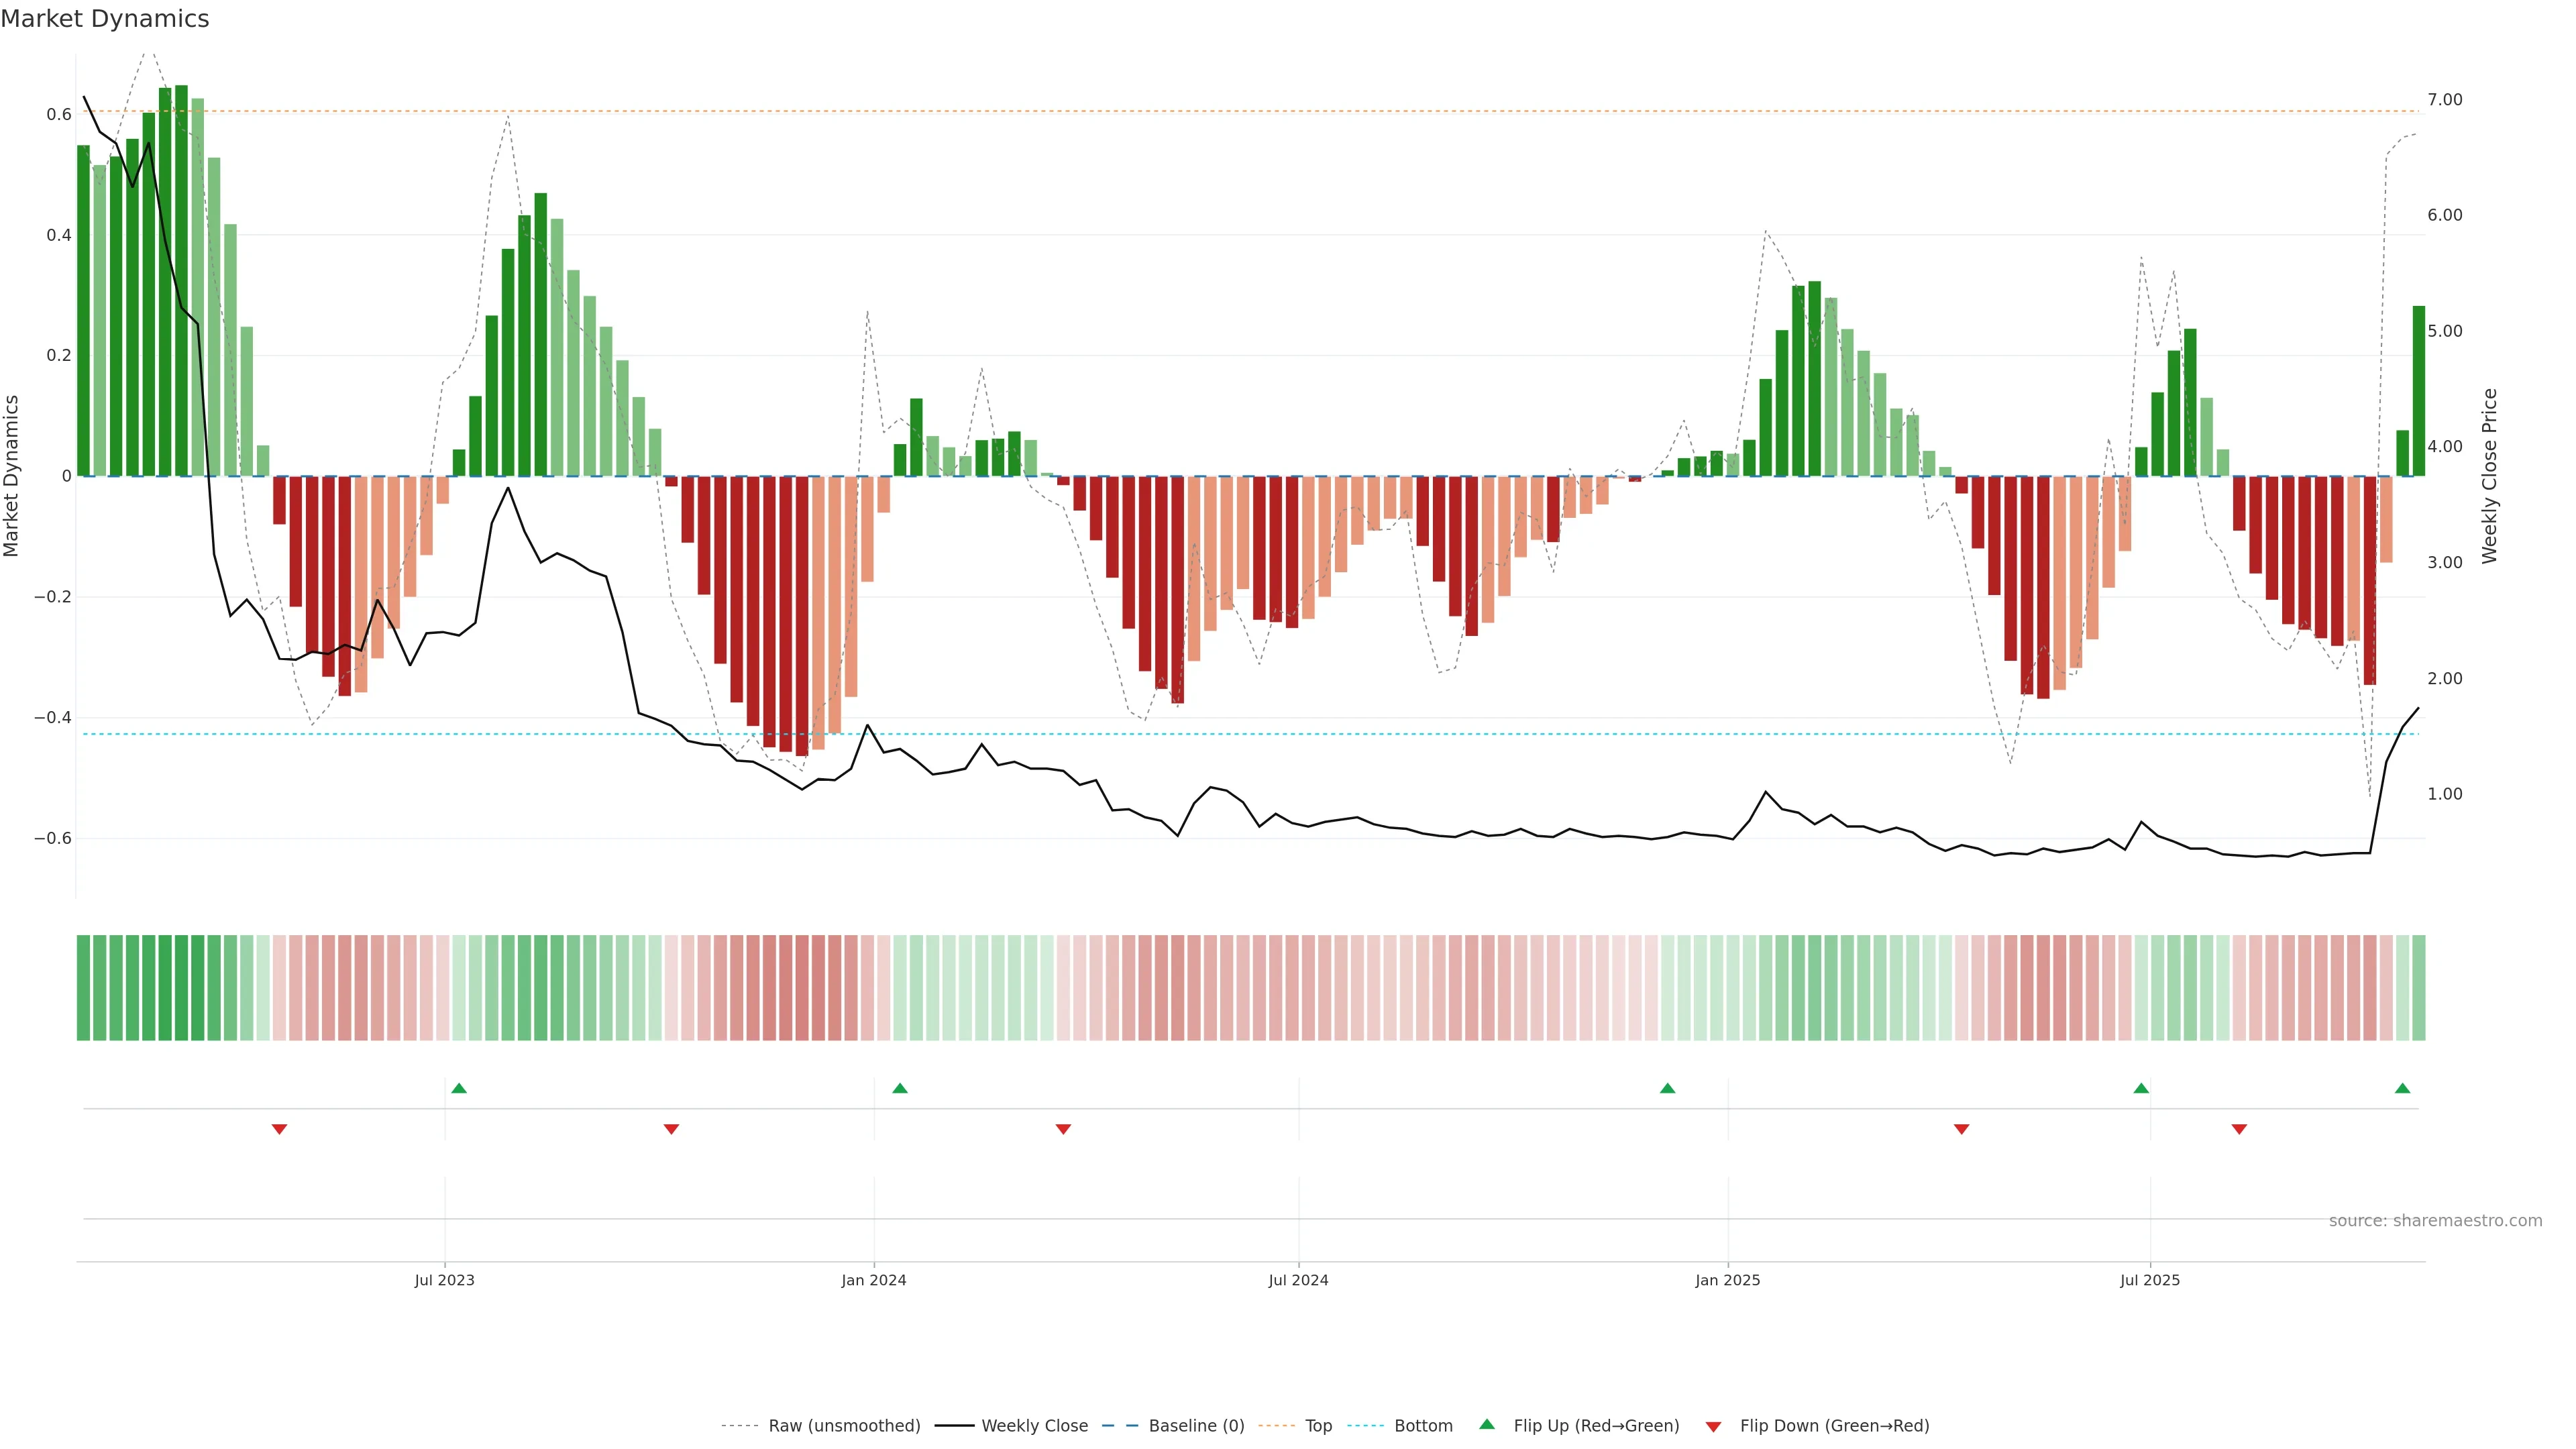Click the Weekly Close Price axis title

(2489, 476)
